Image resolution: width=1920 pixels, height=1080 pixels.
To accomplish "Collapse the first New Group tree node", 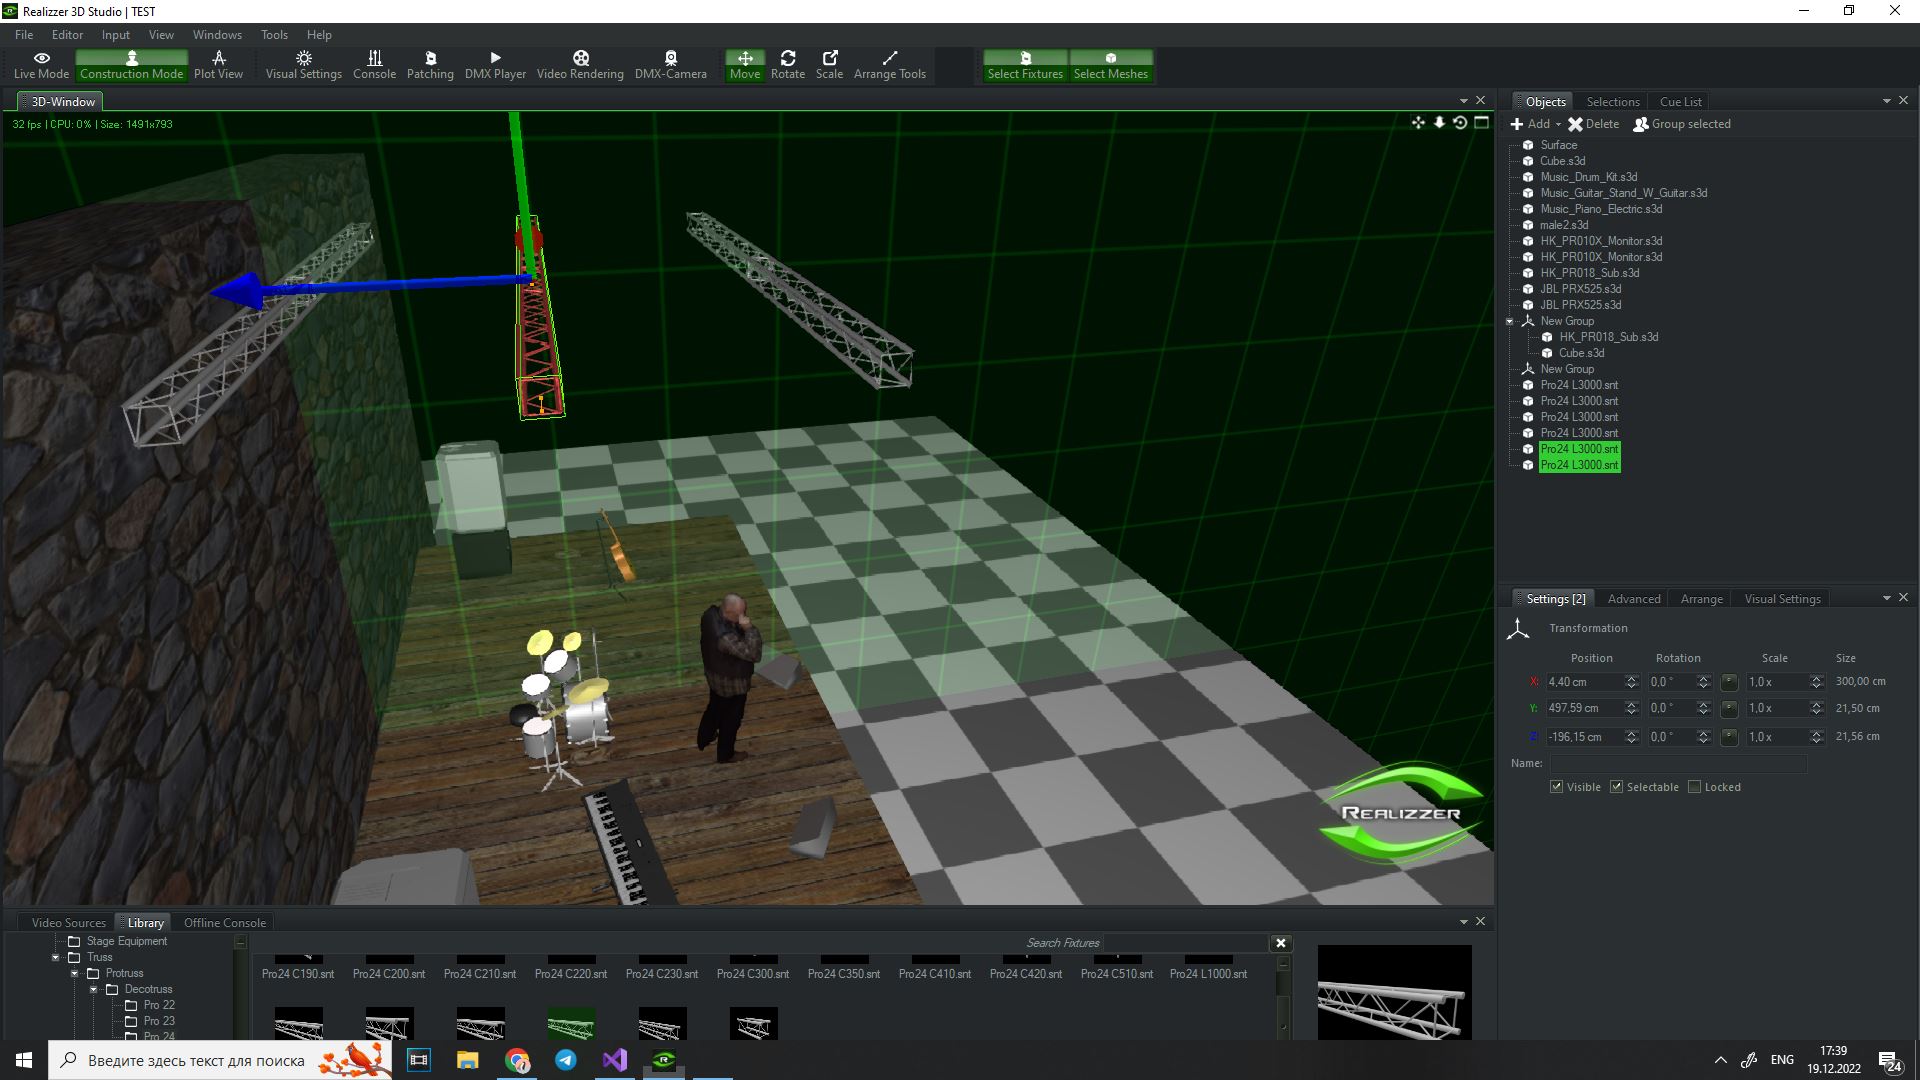I will pos(1510,321).
